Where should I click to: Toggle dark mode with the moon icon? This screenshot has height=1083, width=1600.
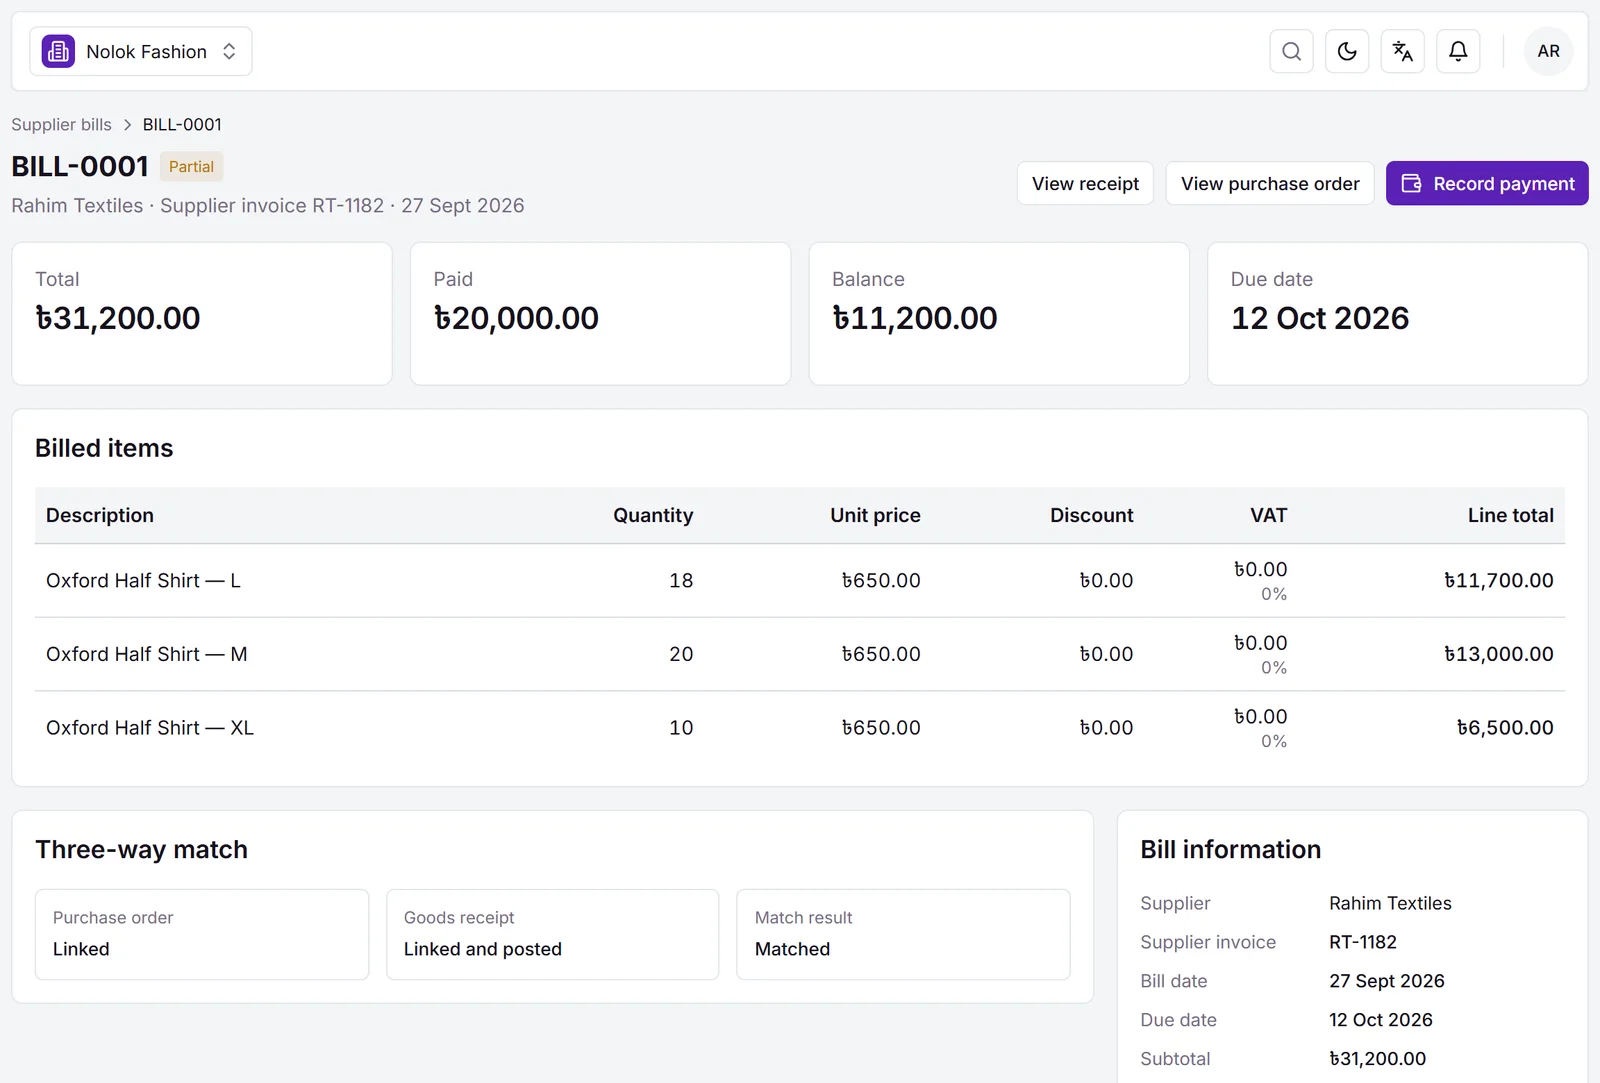pos(1347,51)
